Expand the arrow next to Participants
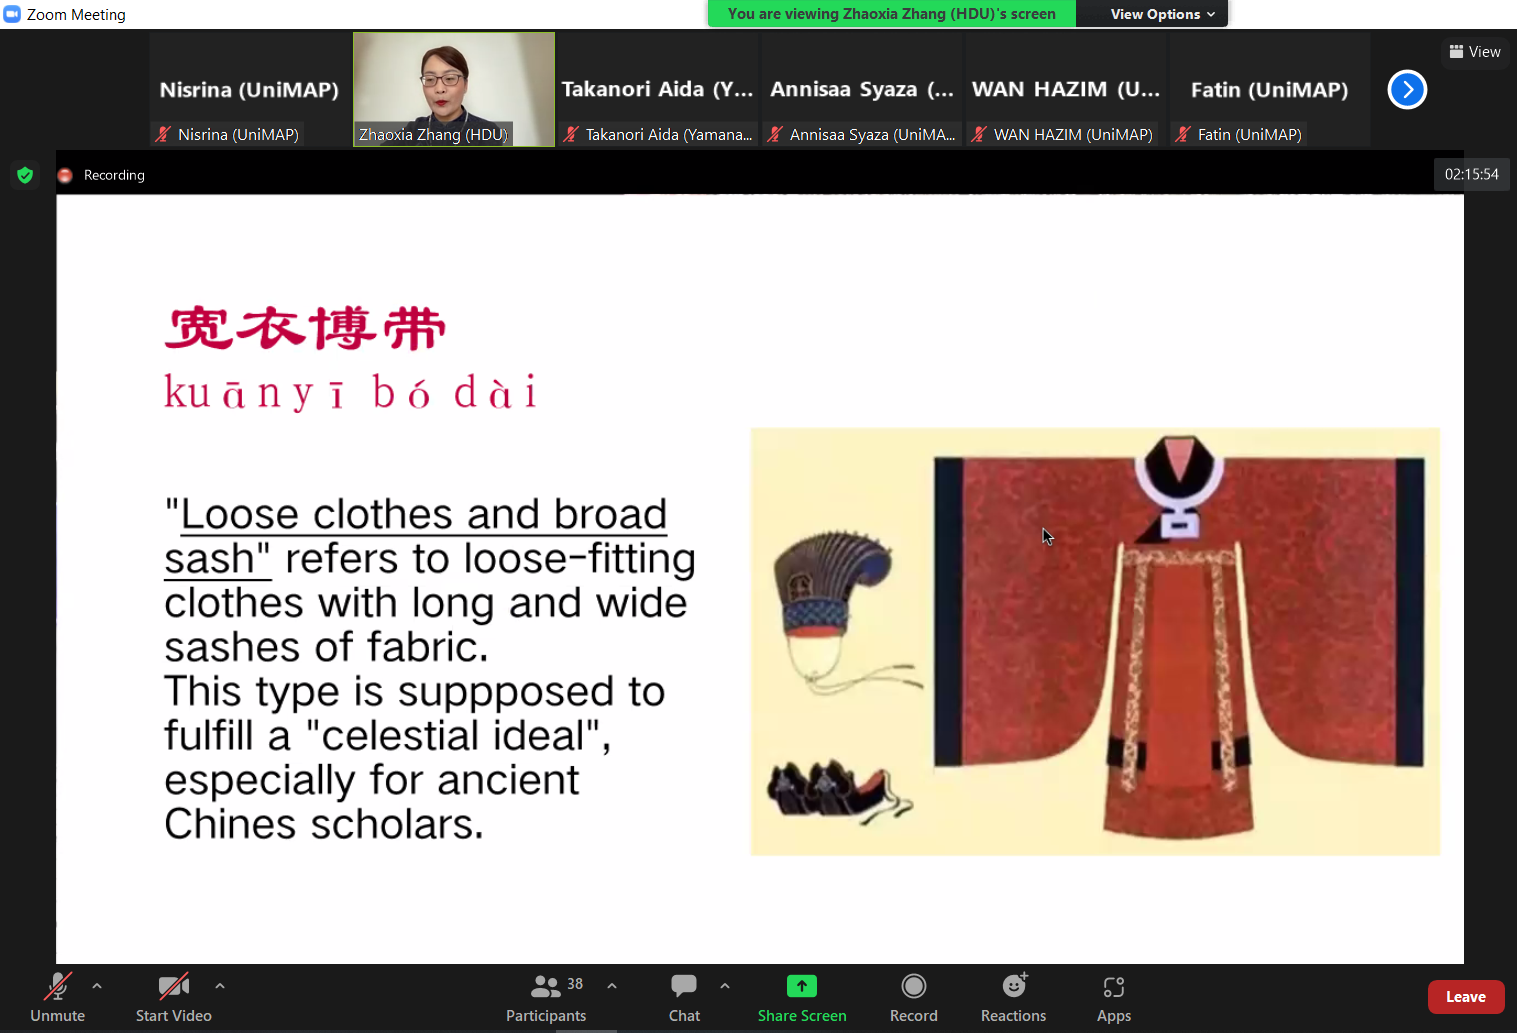The image size is (1517, 1033). coord(612,986)
